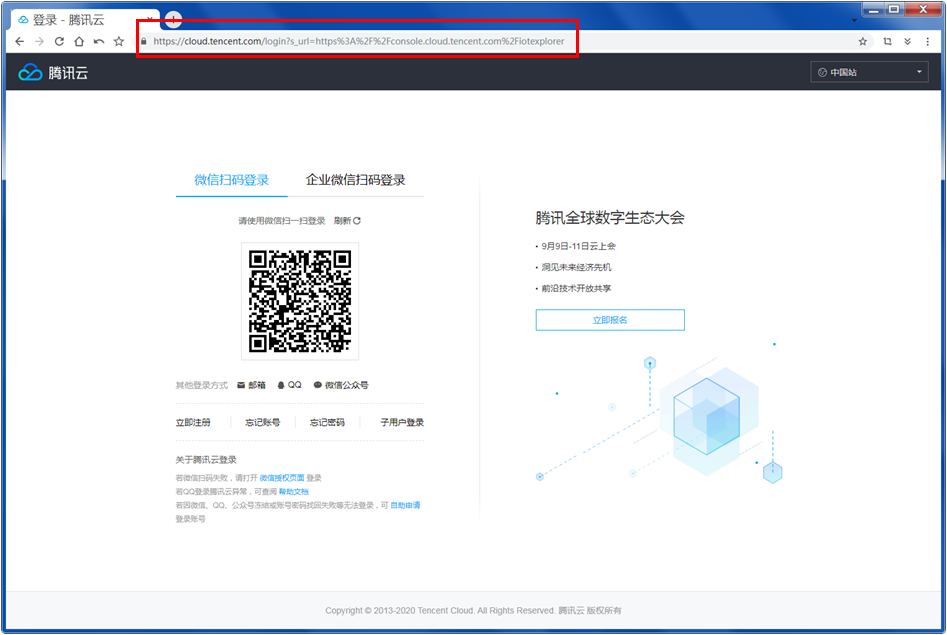This screenshot has width=947, height=635.
Task: Open the browser home page icon
Action: [x=79, y=41]
